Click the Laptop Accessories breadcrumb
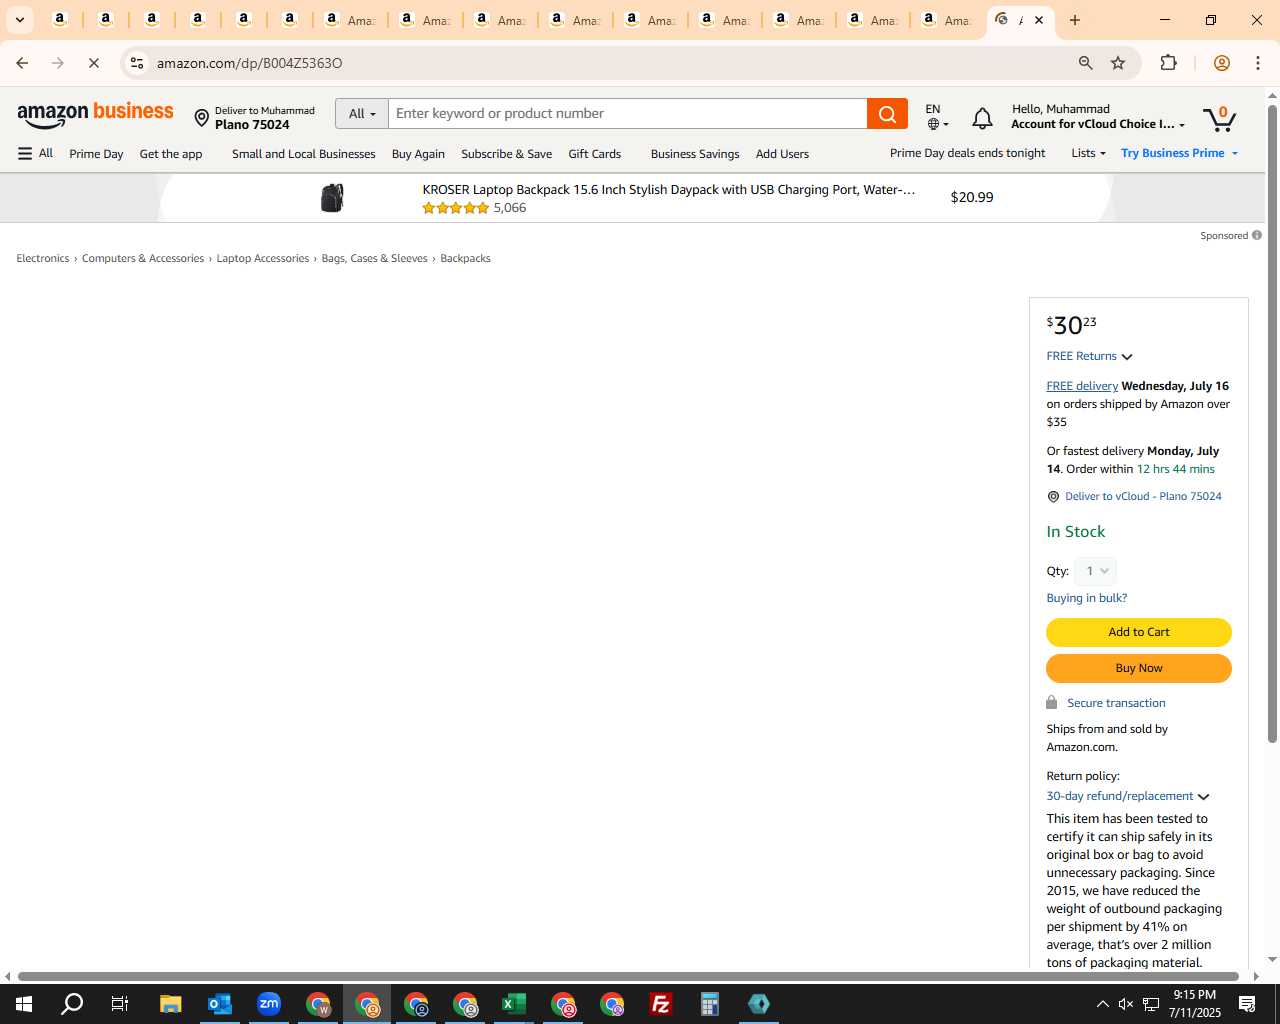Viewport: 1280px width, 1024px height. pyautogui.click(x=263, y=258)
